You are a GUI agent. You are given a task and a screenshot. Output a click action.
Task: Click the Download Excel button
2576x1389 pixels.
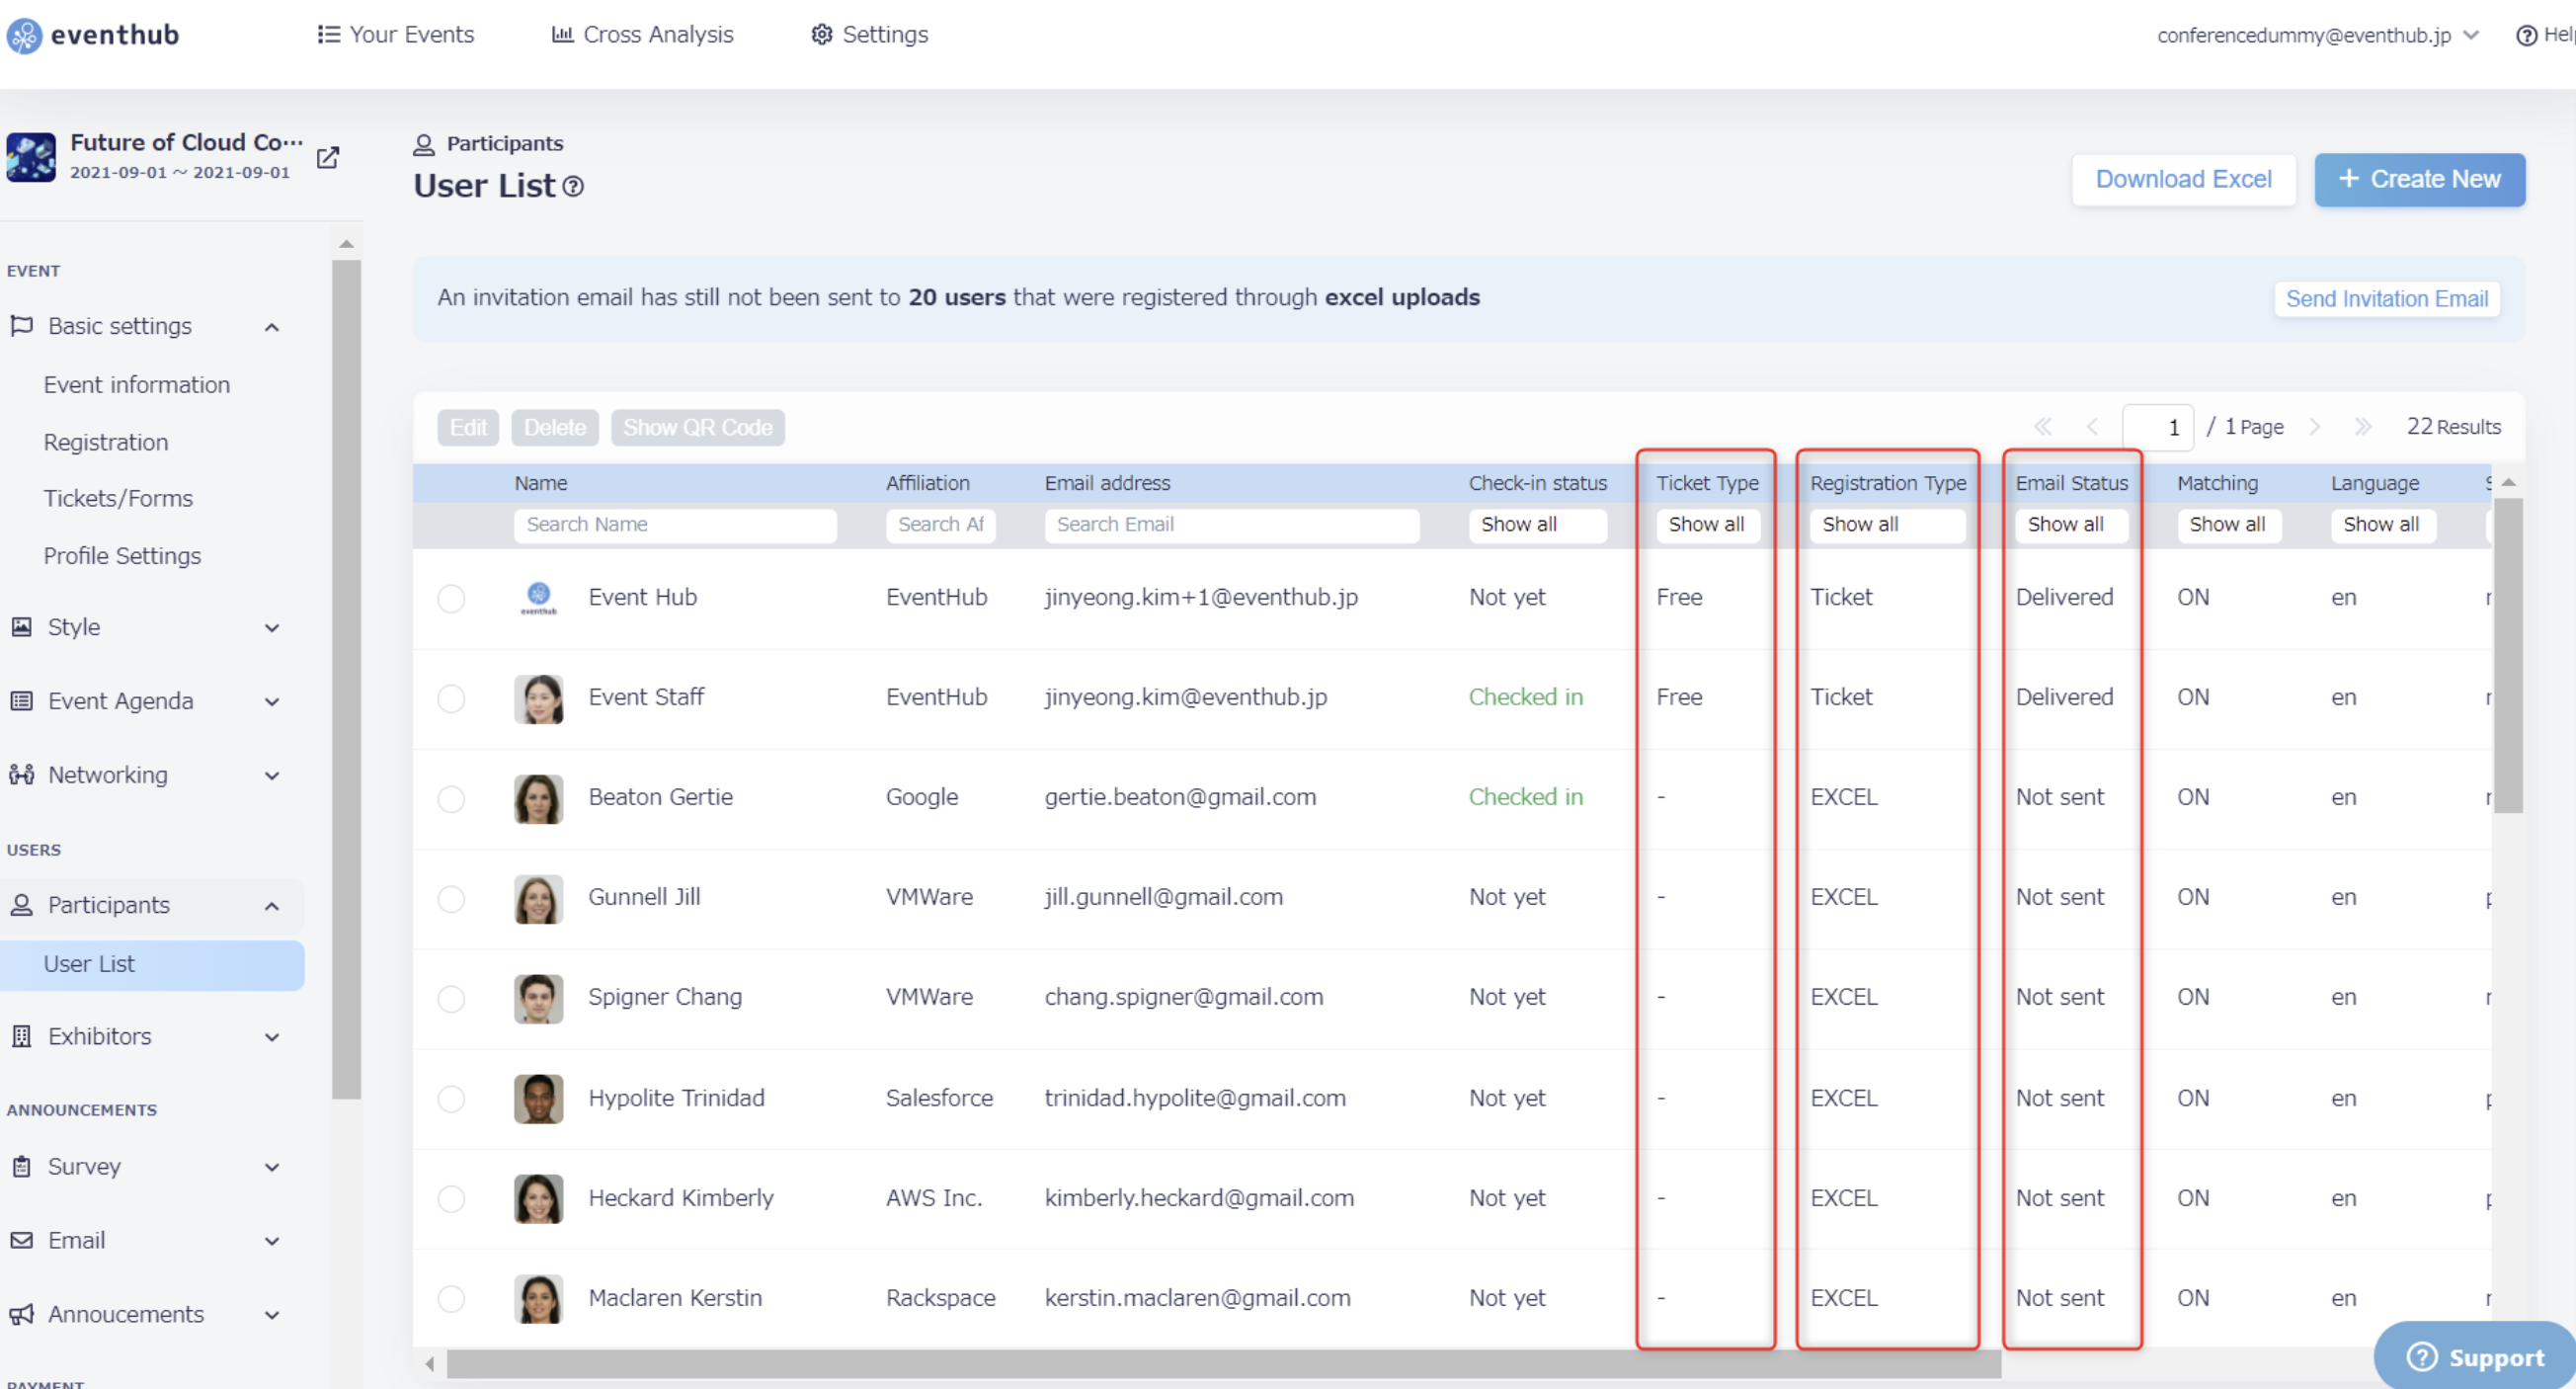pyautogui.click(x=2183, y=179)
